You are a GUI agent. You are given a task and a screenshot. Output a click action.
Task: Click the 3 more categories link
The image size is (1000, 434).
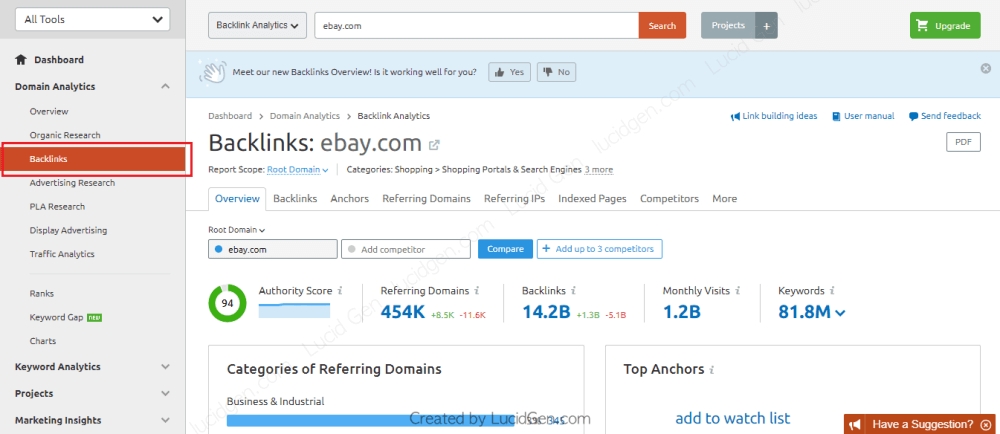coord(599,170)
